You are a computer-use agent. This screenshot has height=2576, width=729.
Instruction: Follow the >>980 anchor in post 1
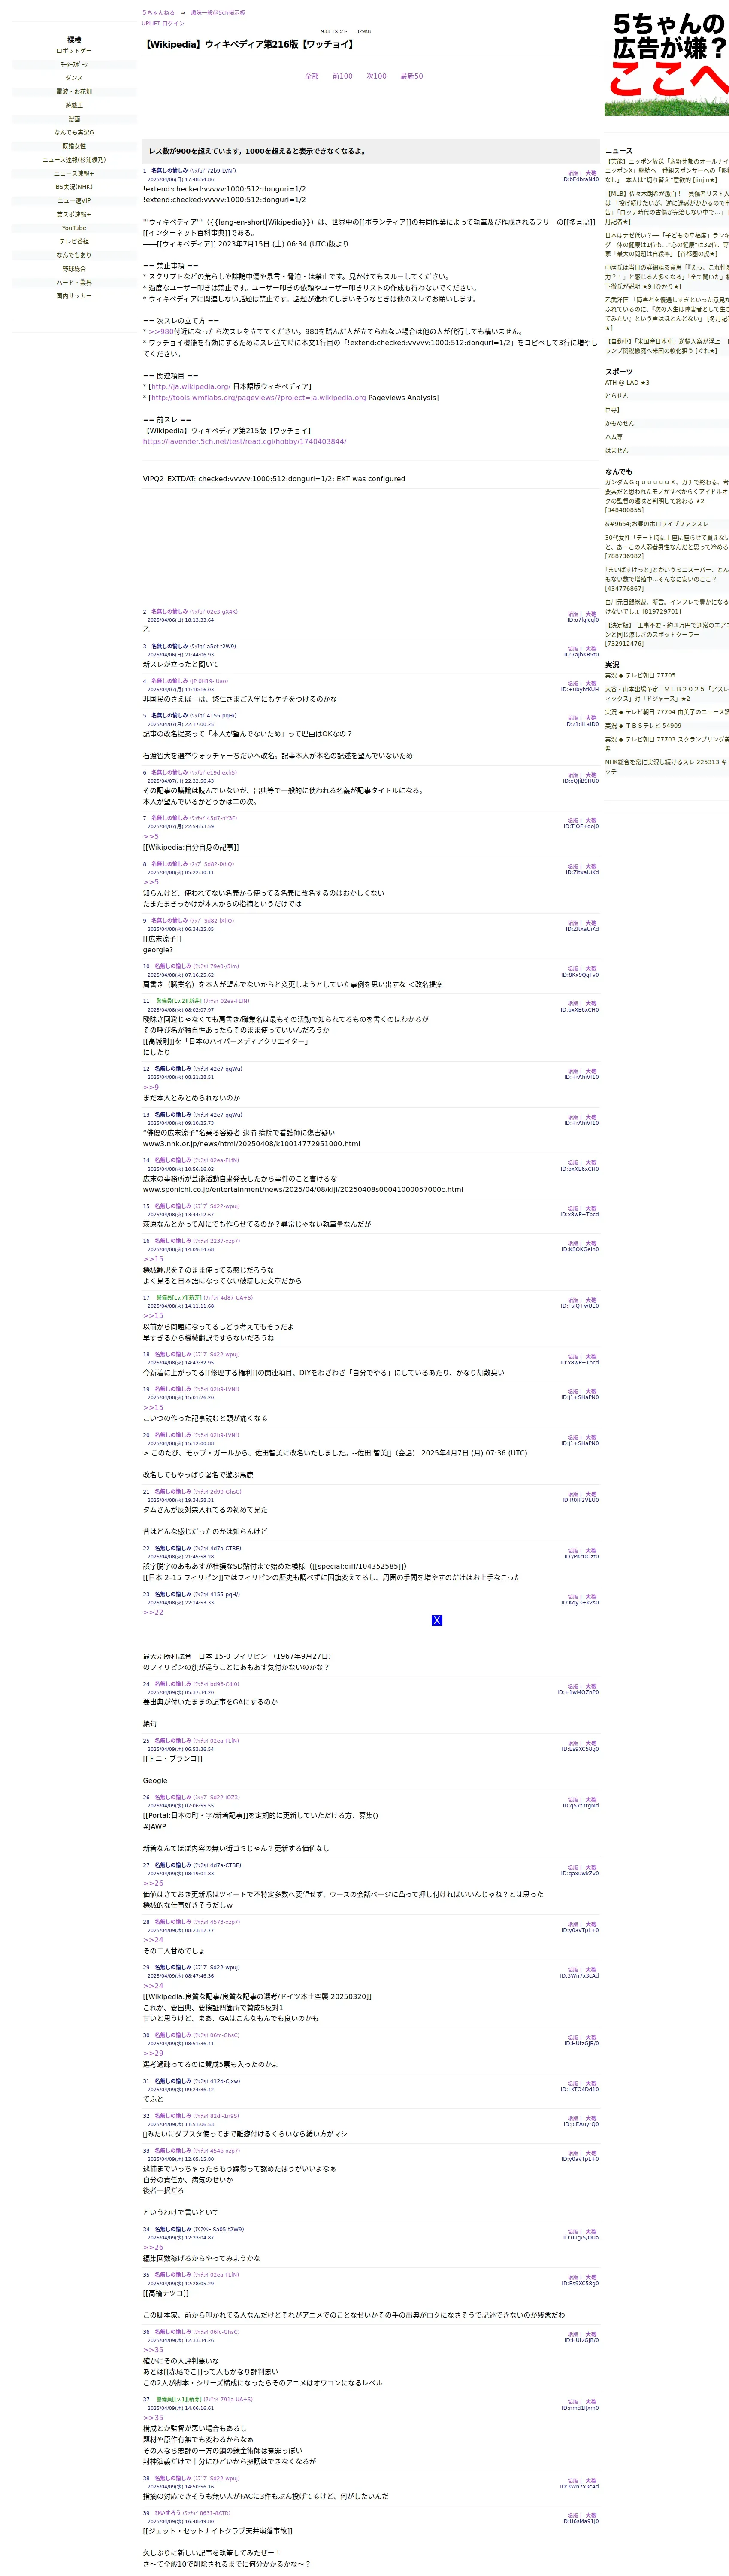pos(160,331)
